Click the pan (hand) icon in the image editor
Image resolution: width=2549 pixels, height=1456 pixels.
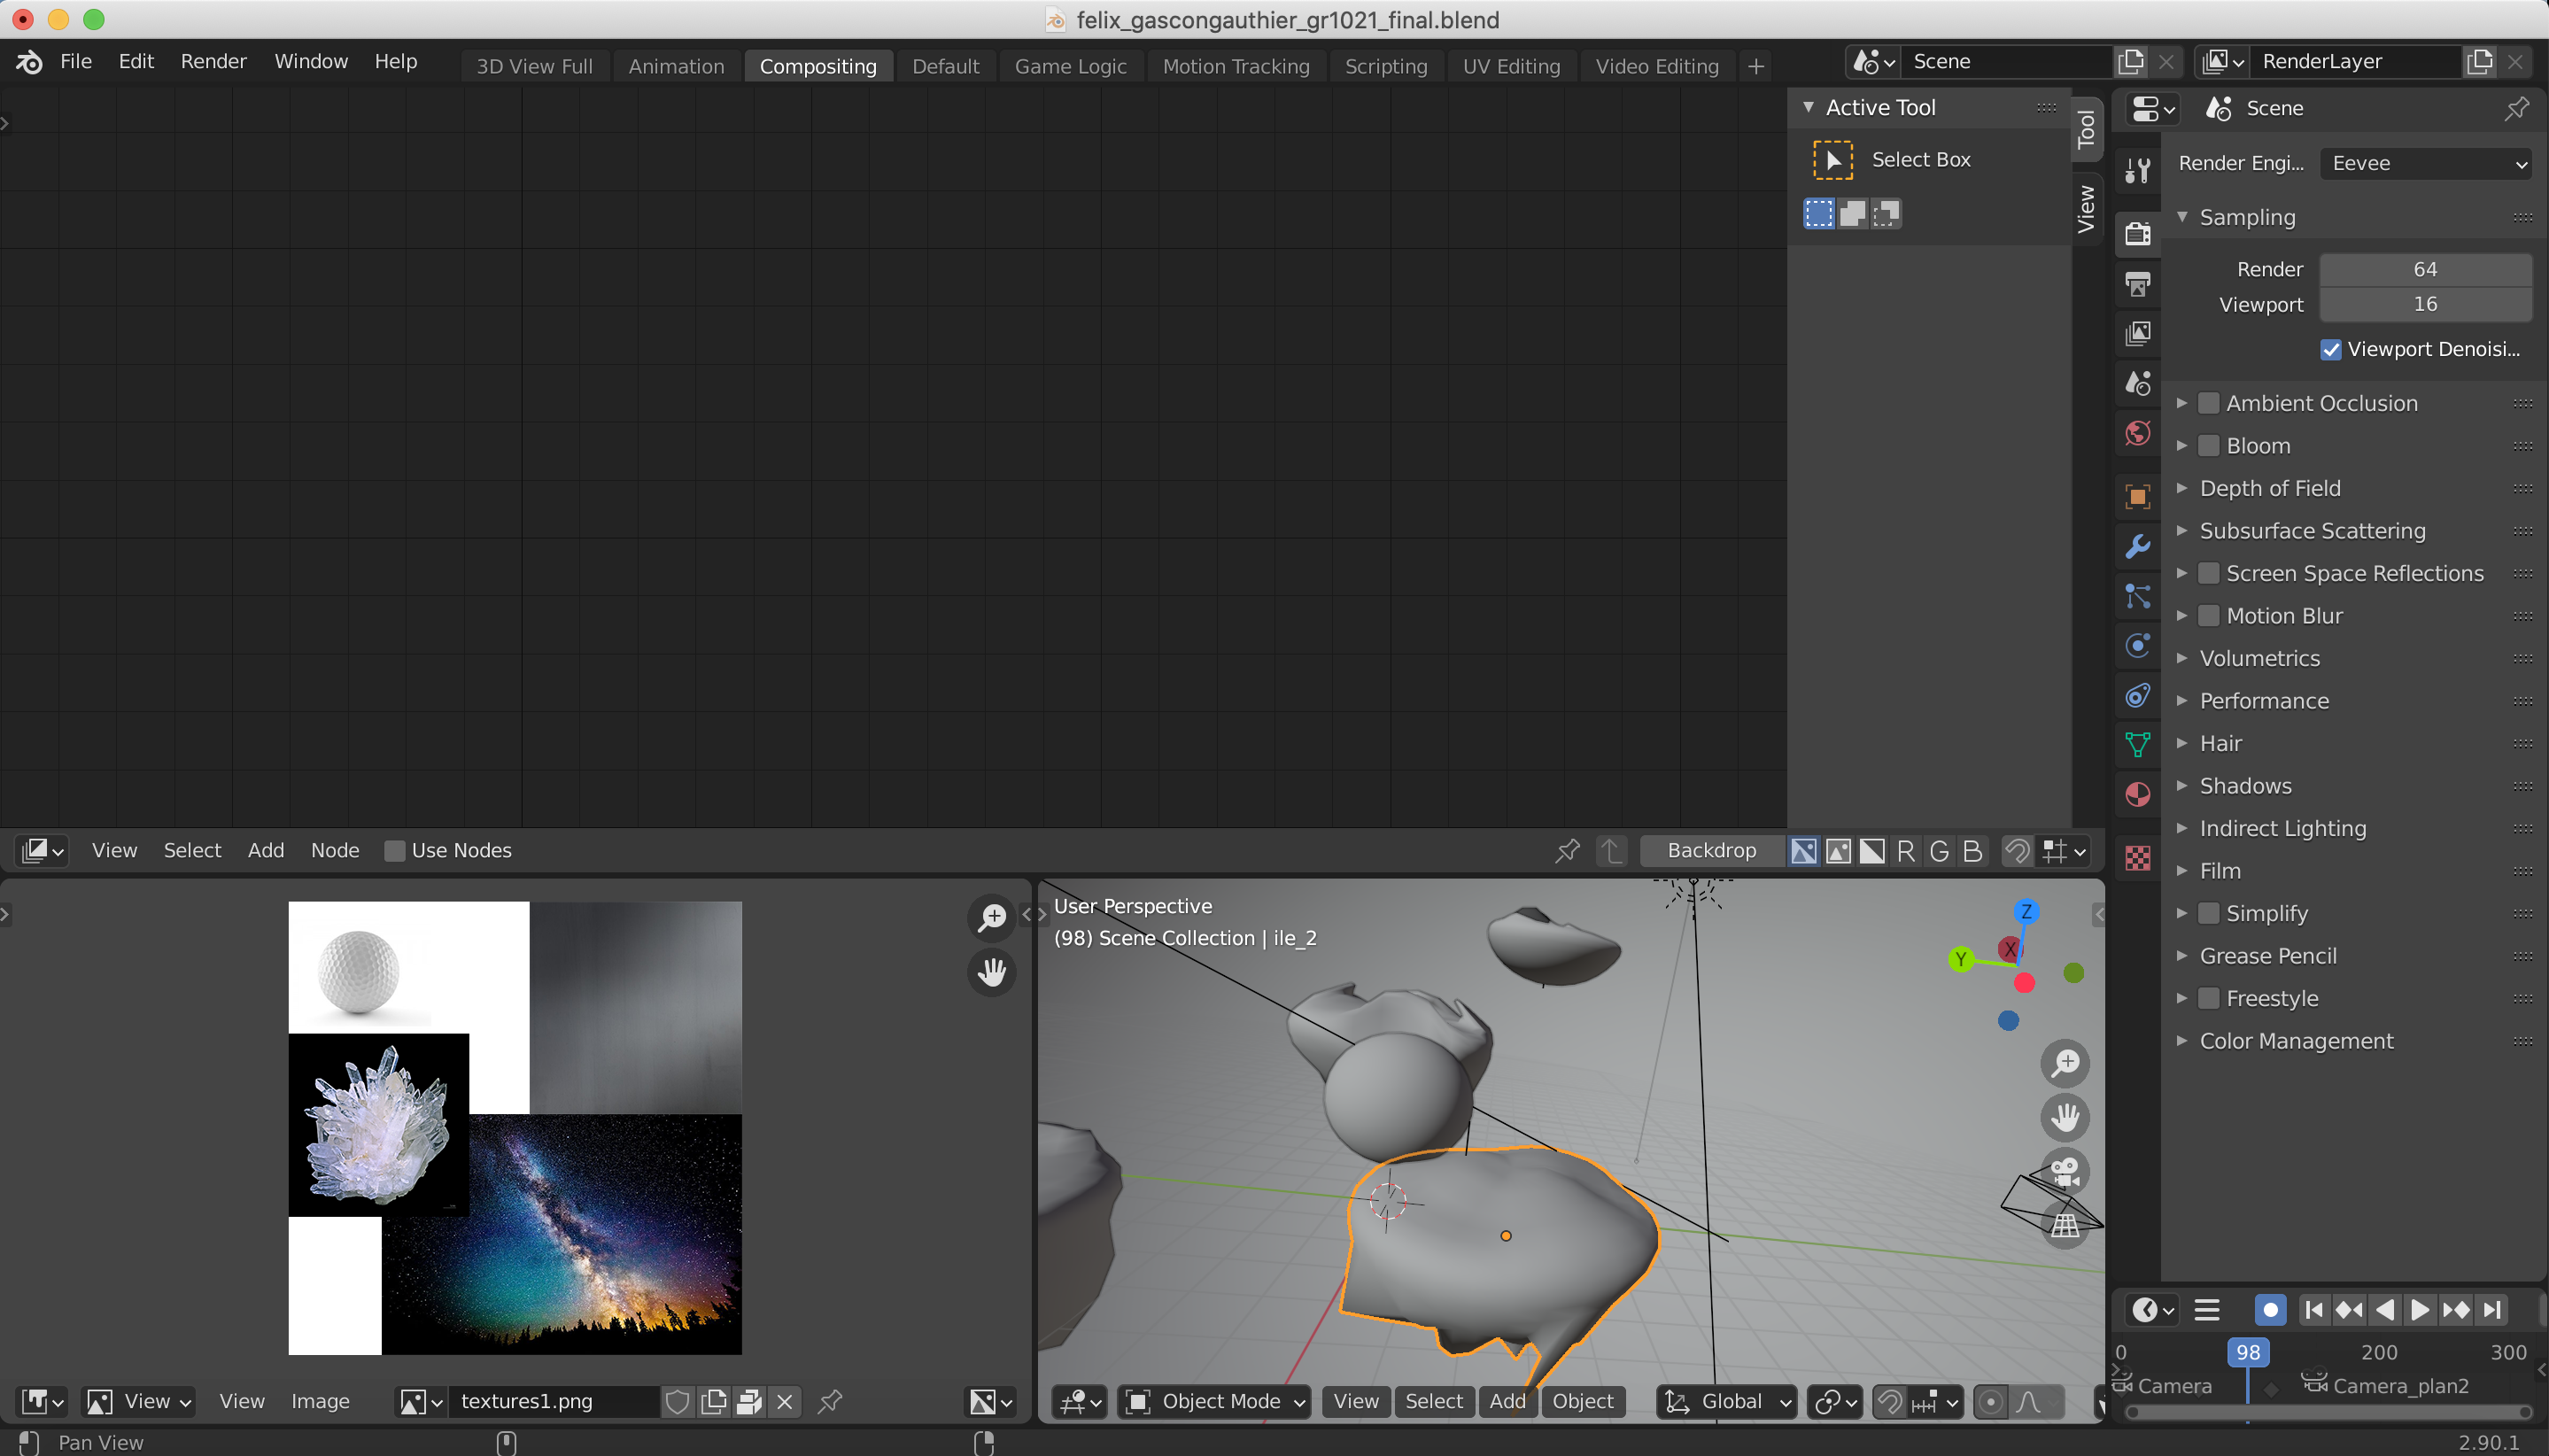click(991, 971)
